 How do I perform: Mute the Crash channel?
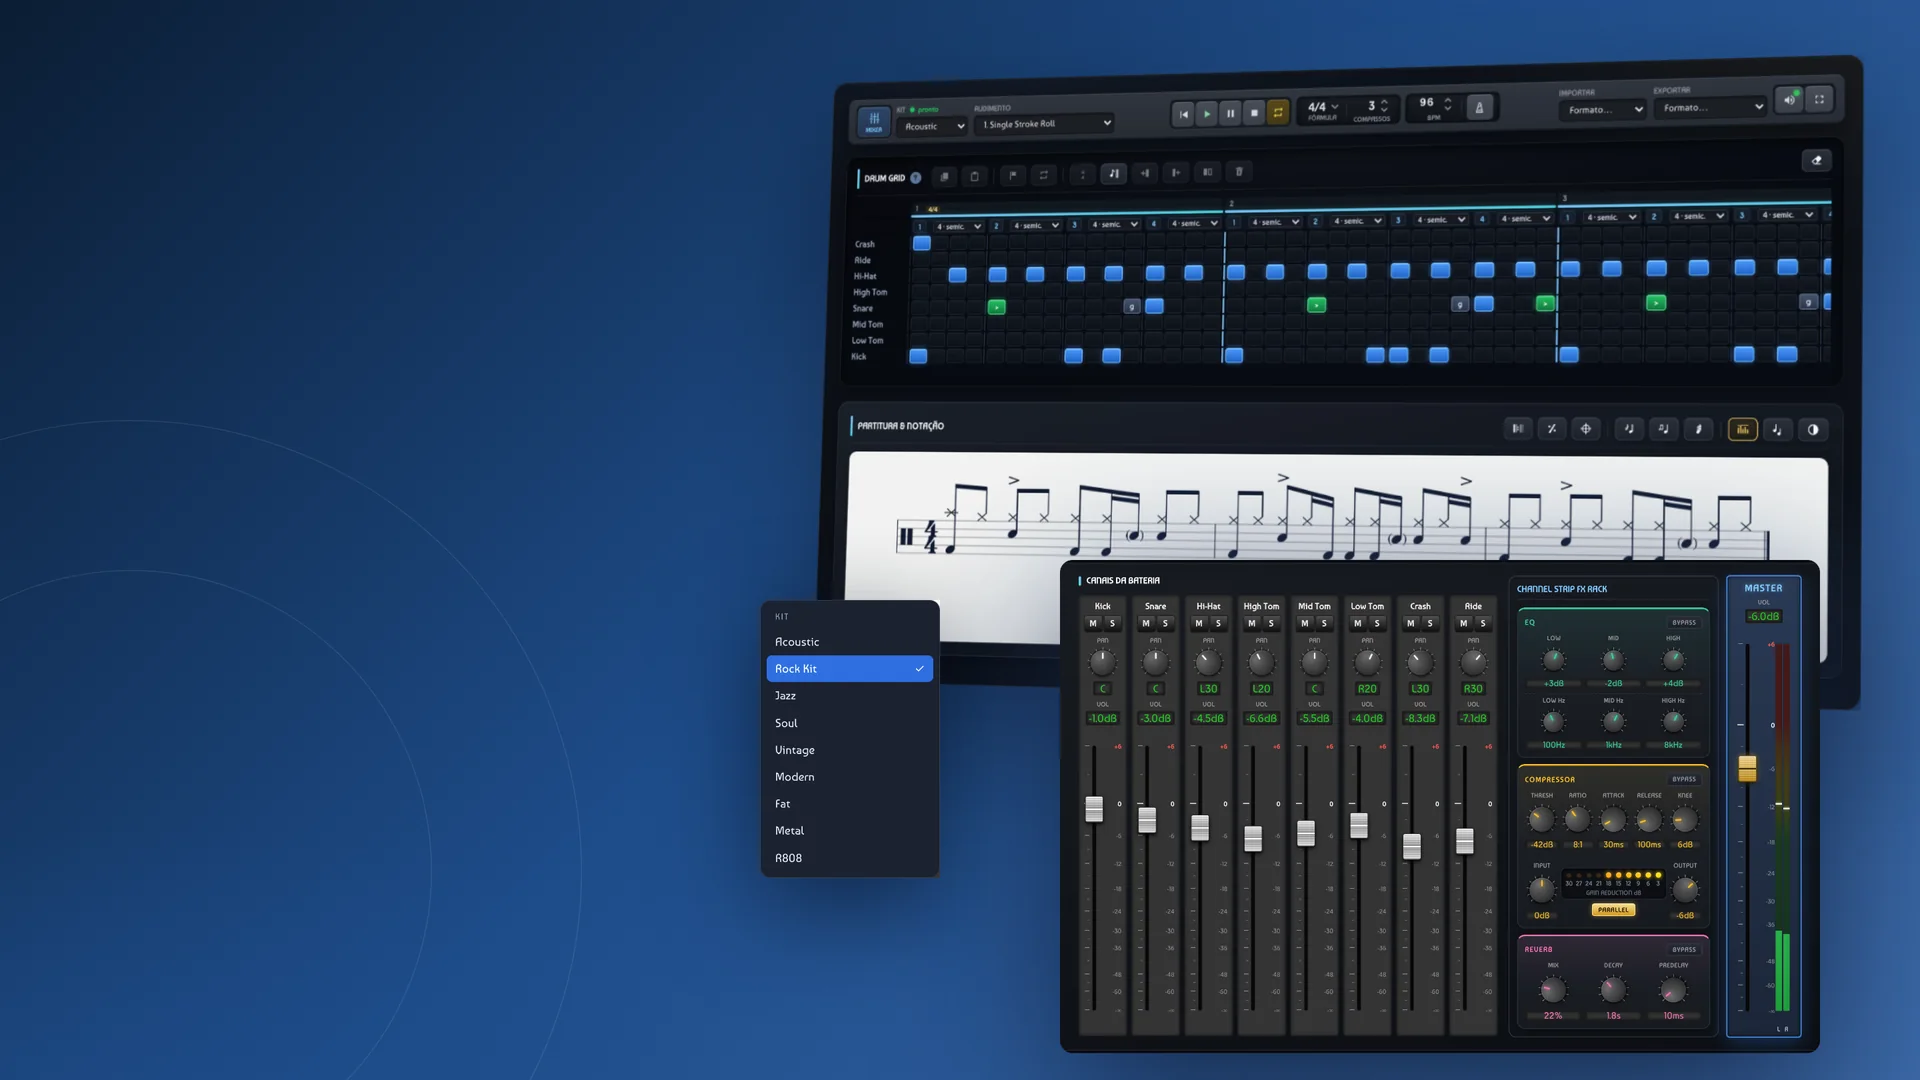tap(1411, 623)
